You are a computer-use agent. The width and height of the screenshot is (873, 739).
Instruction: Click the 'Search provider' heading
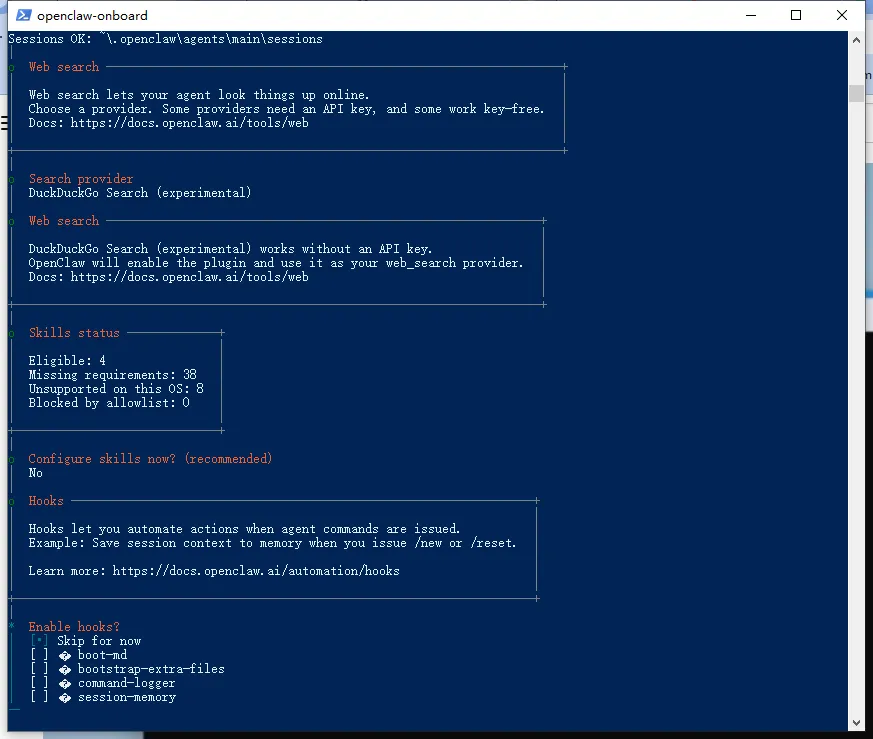tap(81, 179)
